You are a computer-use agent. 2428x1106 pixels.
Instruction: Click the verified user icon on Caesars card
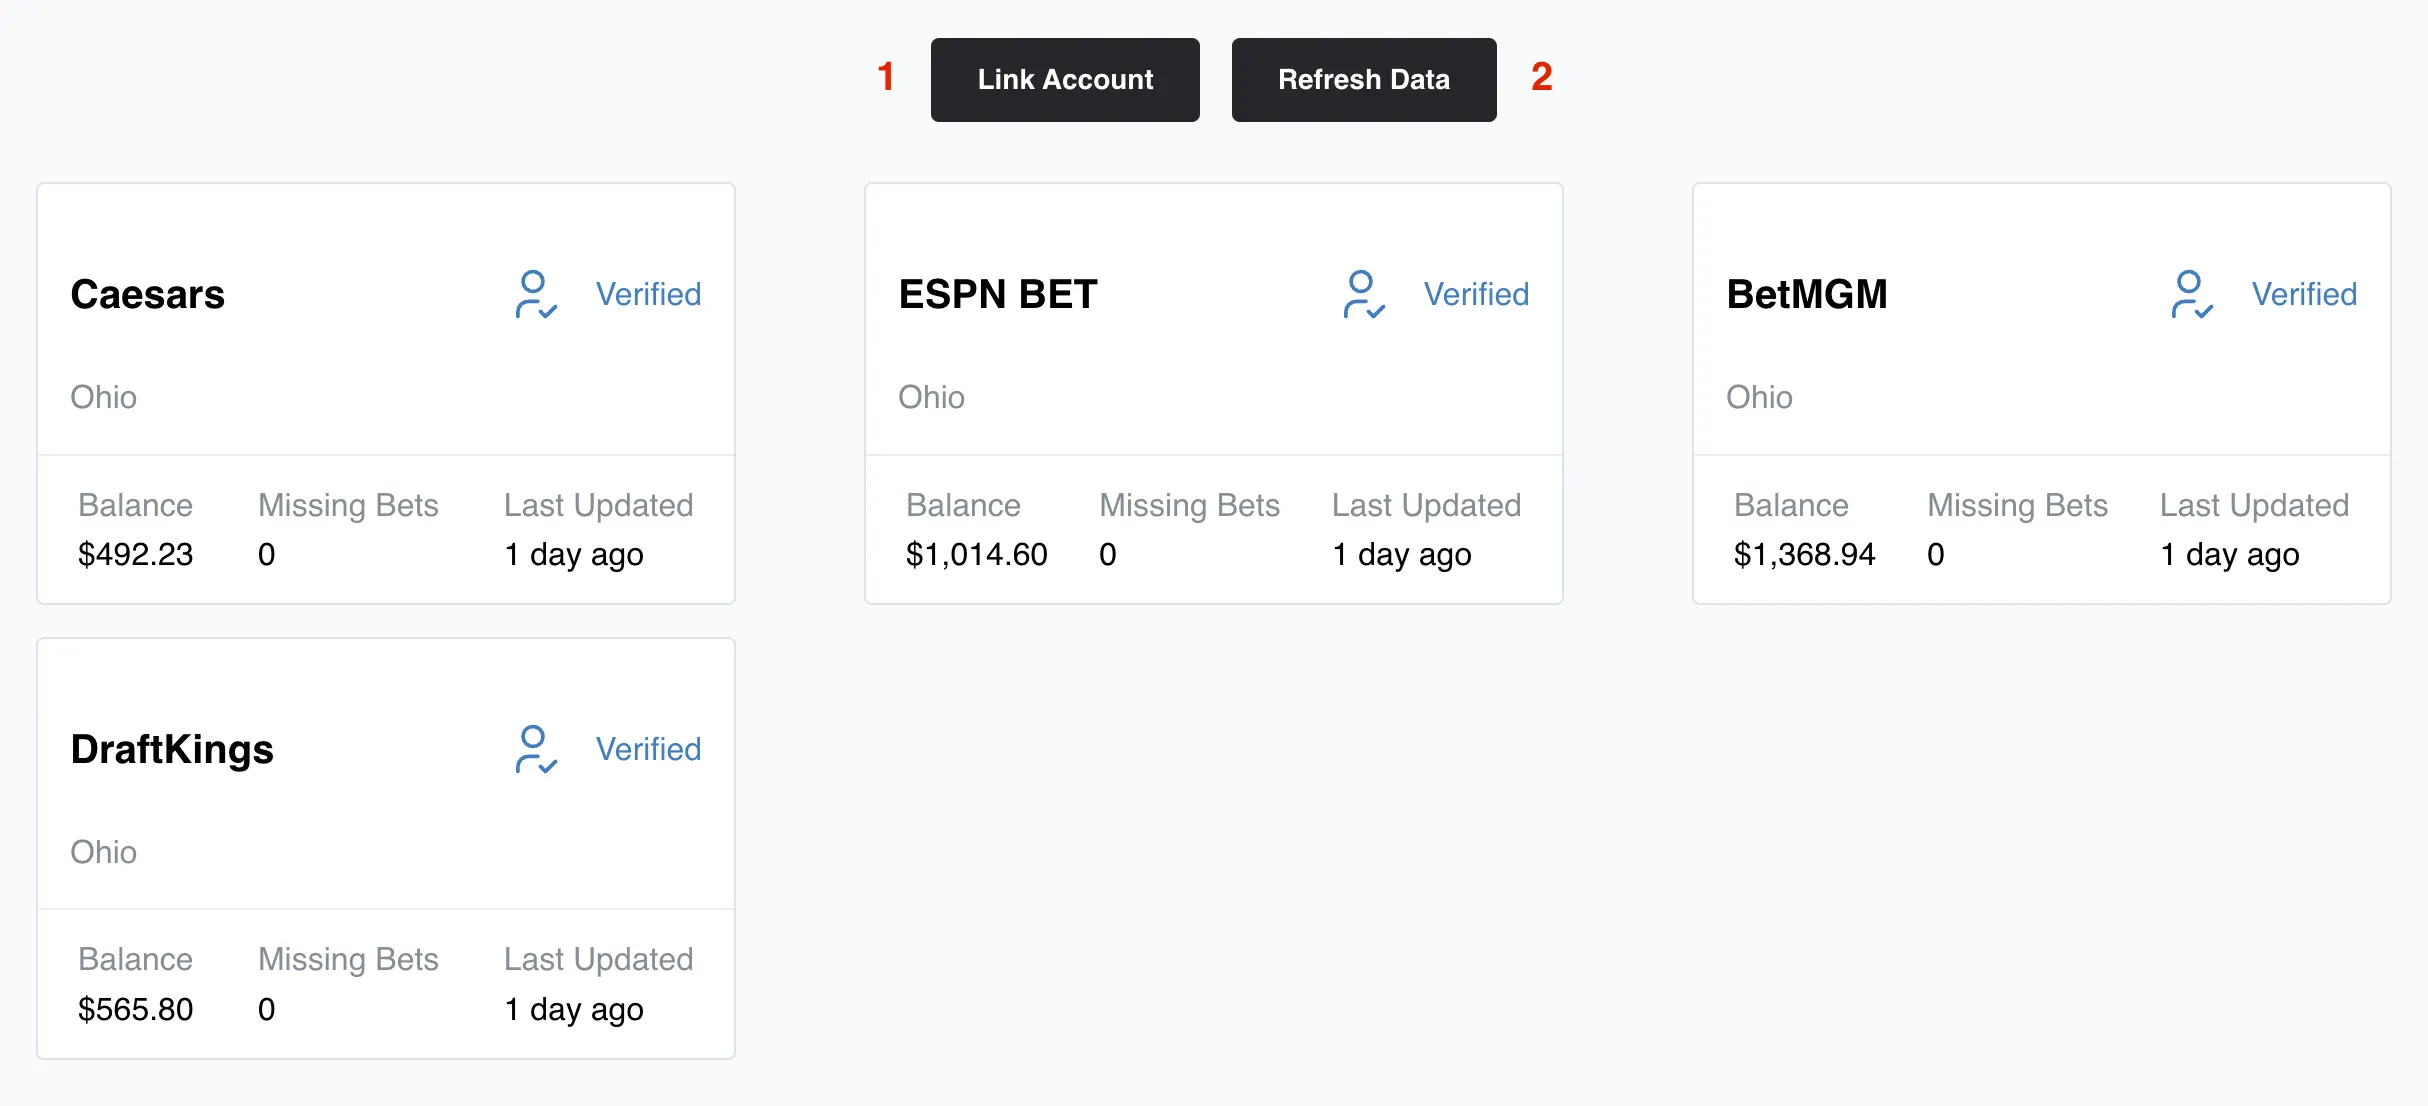[x=535, y=294]
